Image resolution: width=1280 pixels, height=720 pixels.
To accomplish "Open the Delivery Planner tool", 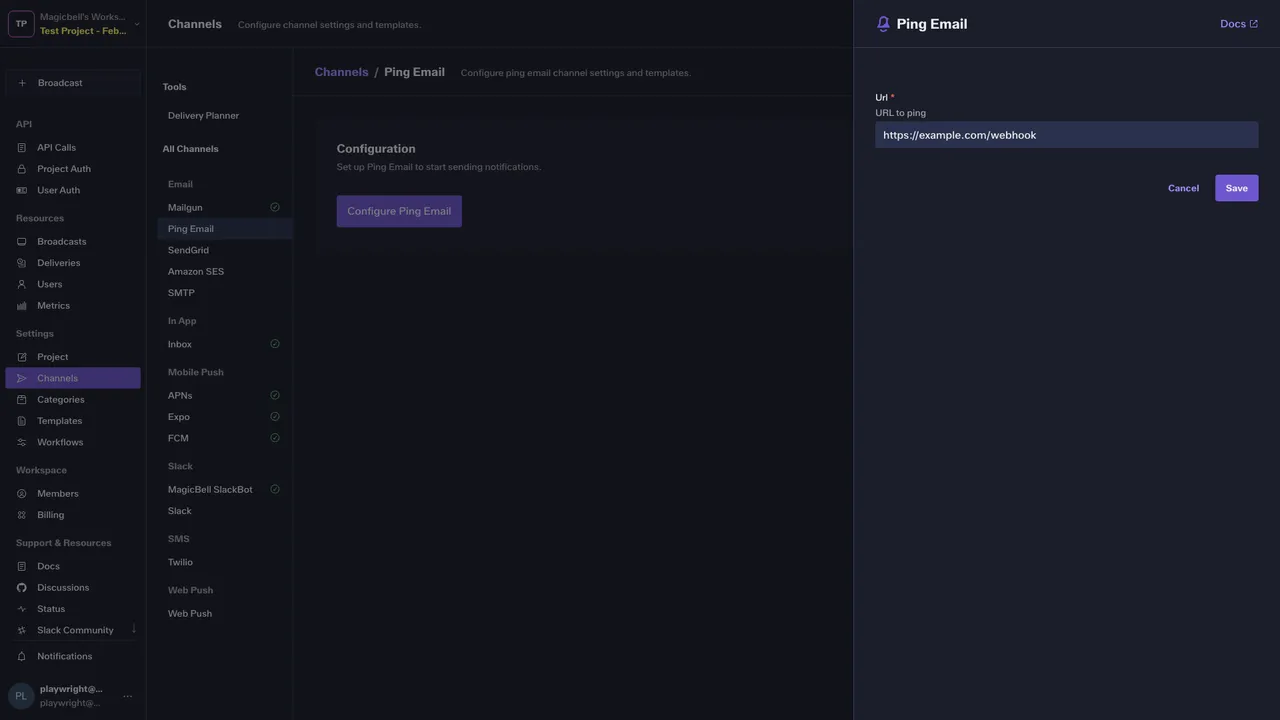I will pyautogui.click(x=203, y=116).
